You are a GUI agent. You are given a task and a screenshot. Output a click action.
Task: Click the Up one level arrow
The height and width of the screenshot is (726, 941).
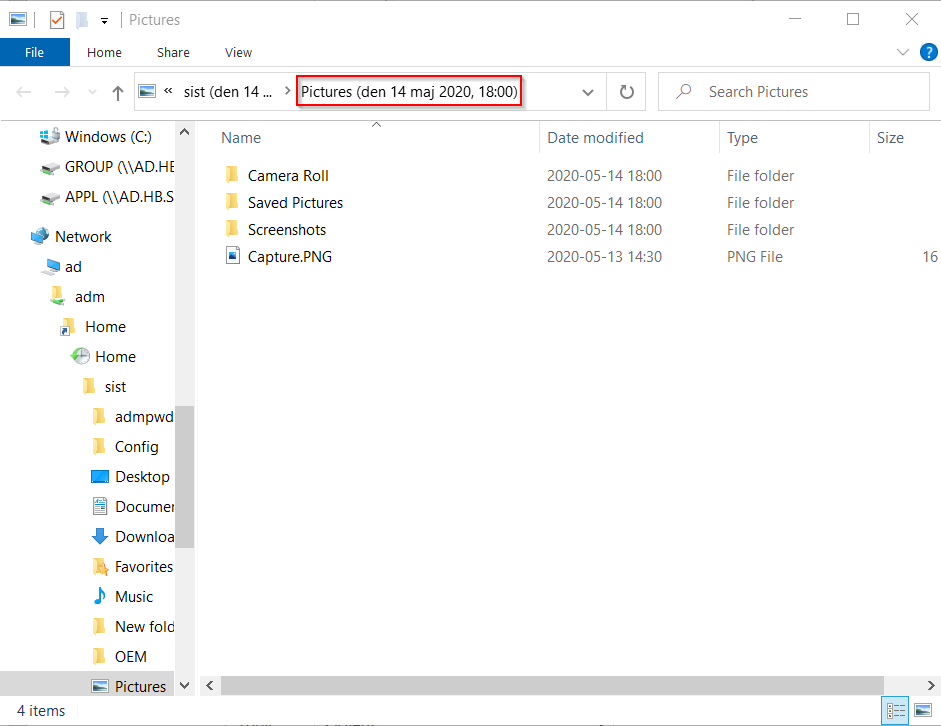pos(118,92)
